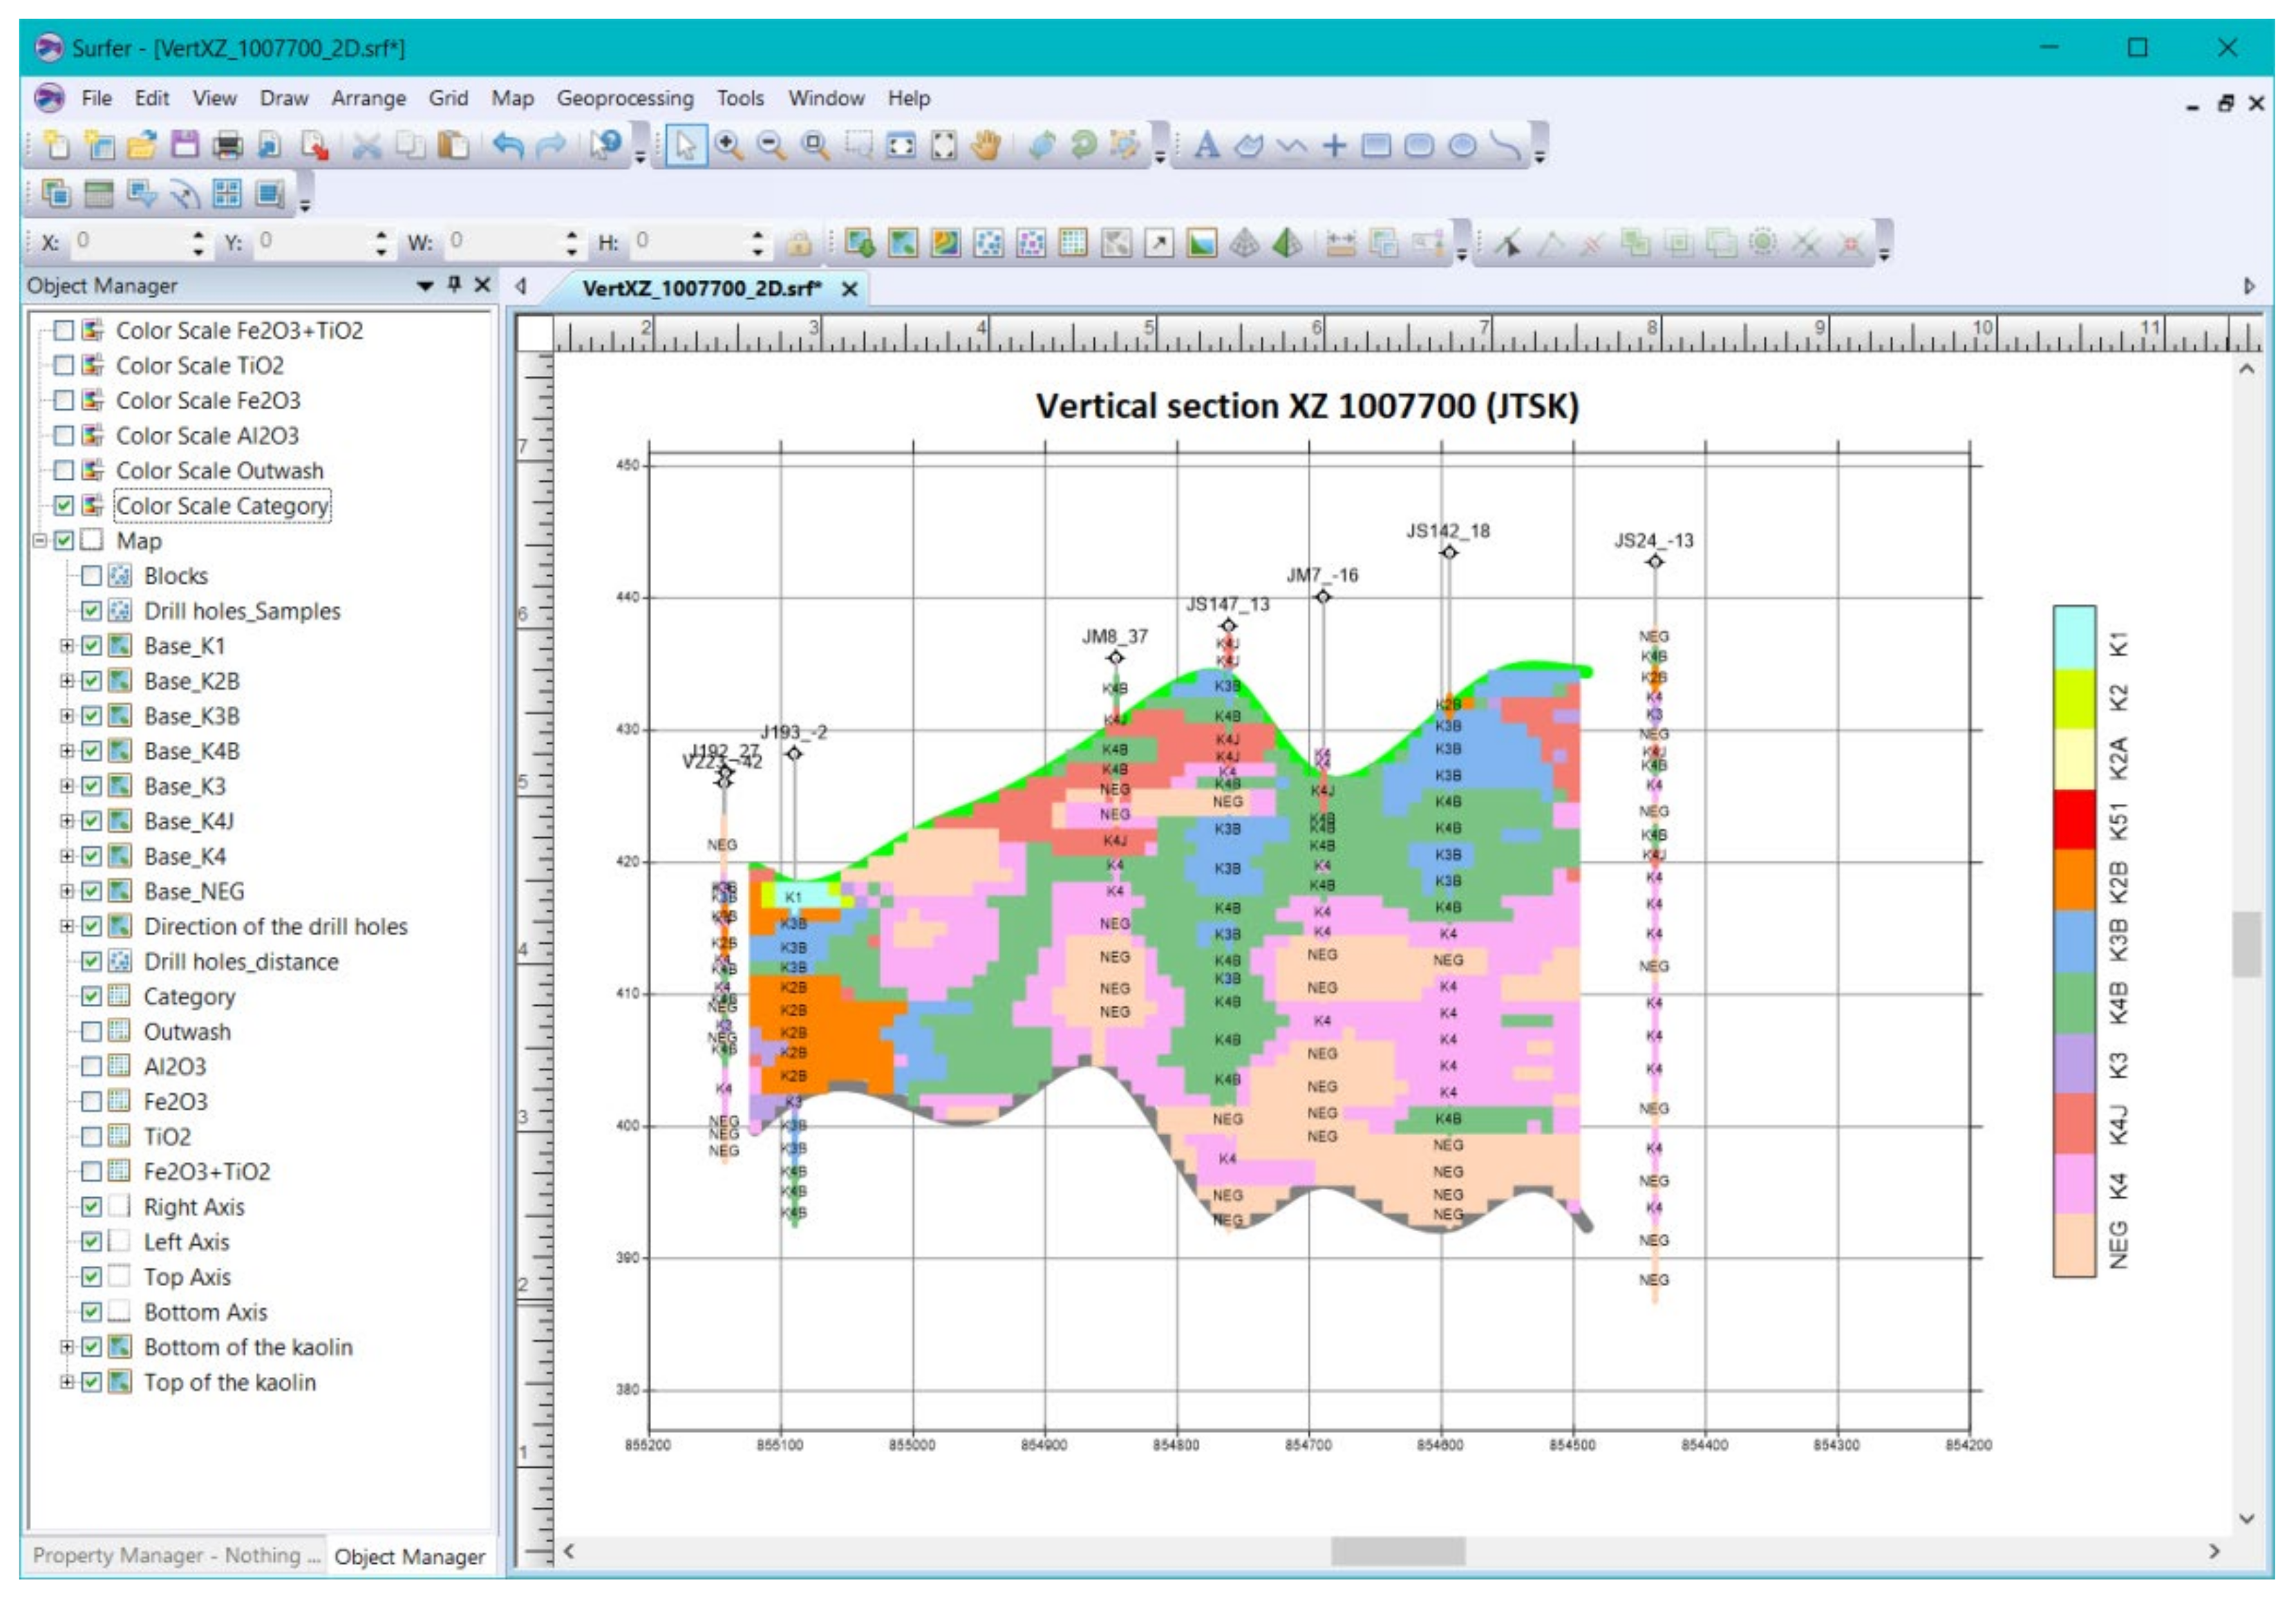This screenshot has height=1608, width=2296.
Task: Toggle the Outwash layer checkbox
Action: [x=91, y=1032]
